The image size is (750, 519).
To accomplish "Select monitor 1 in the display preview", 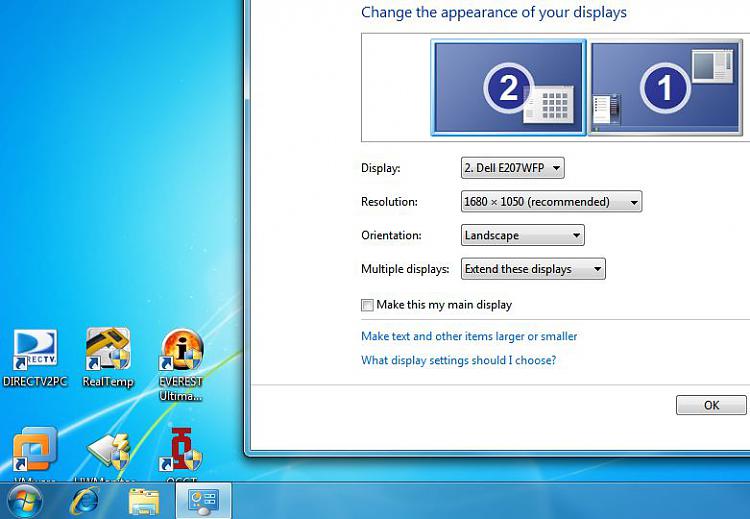I will (665, 88).
